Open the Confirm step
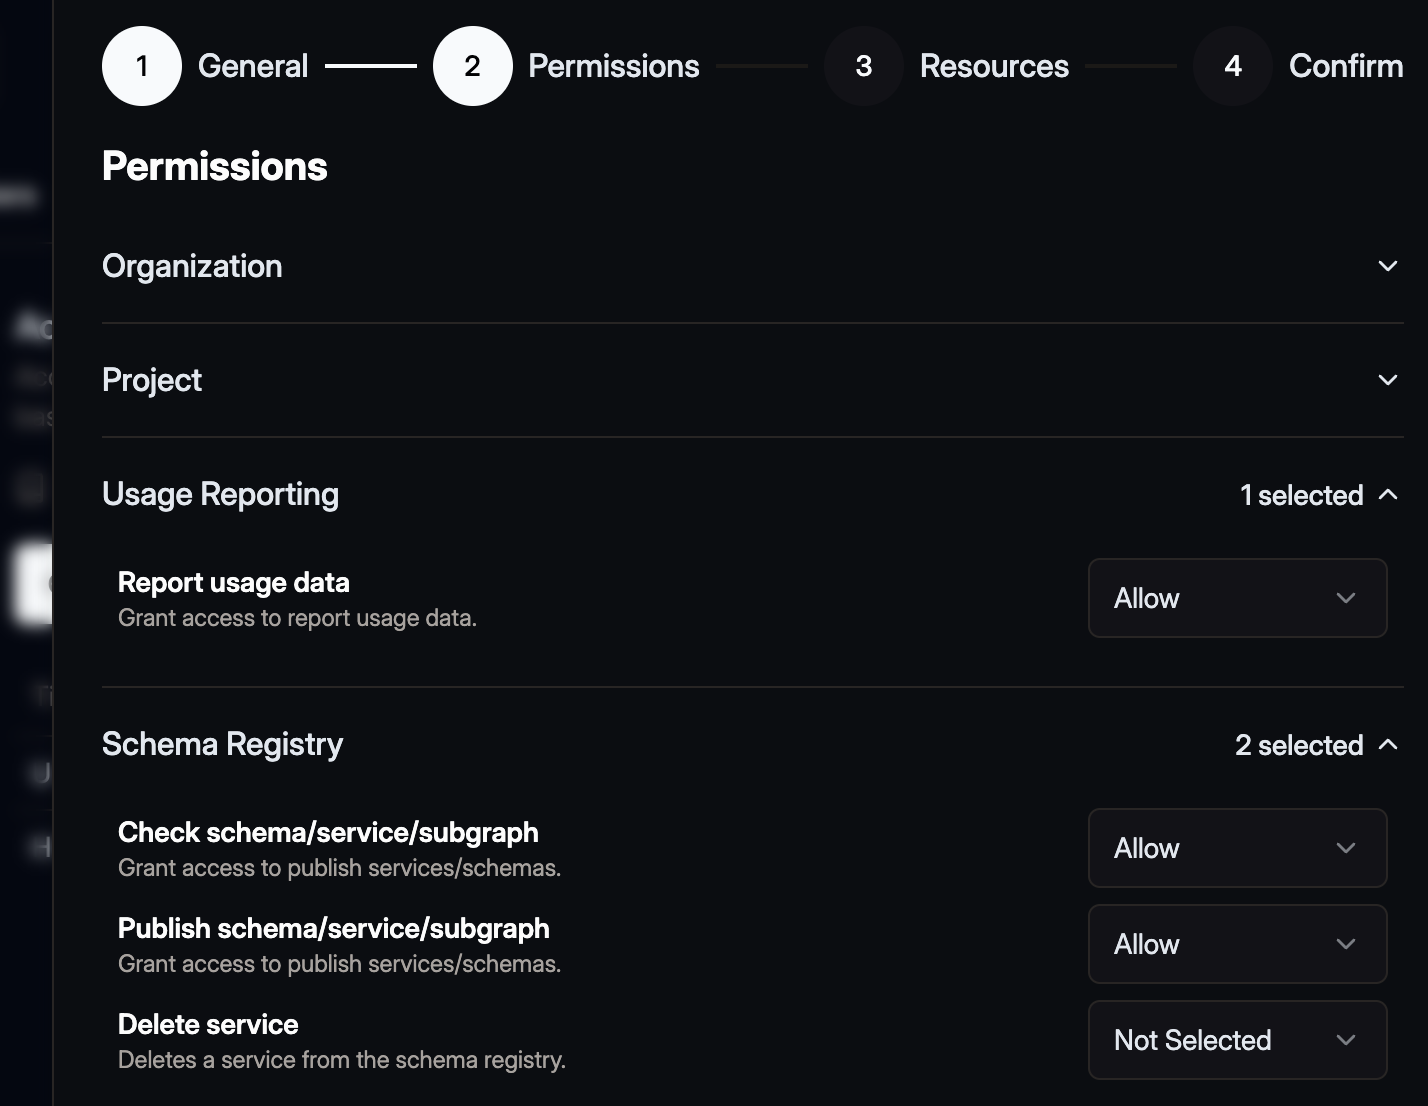The height and width of the screenshot is (1106, 1428). coord(1345,66)
